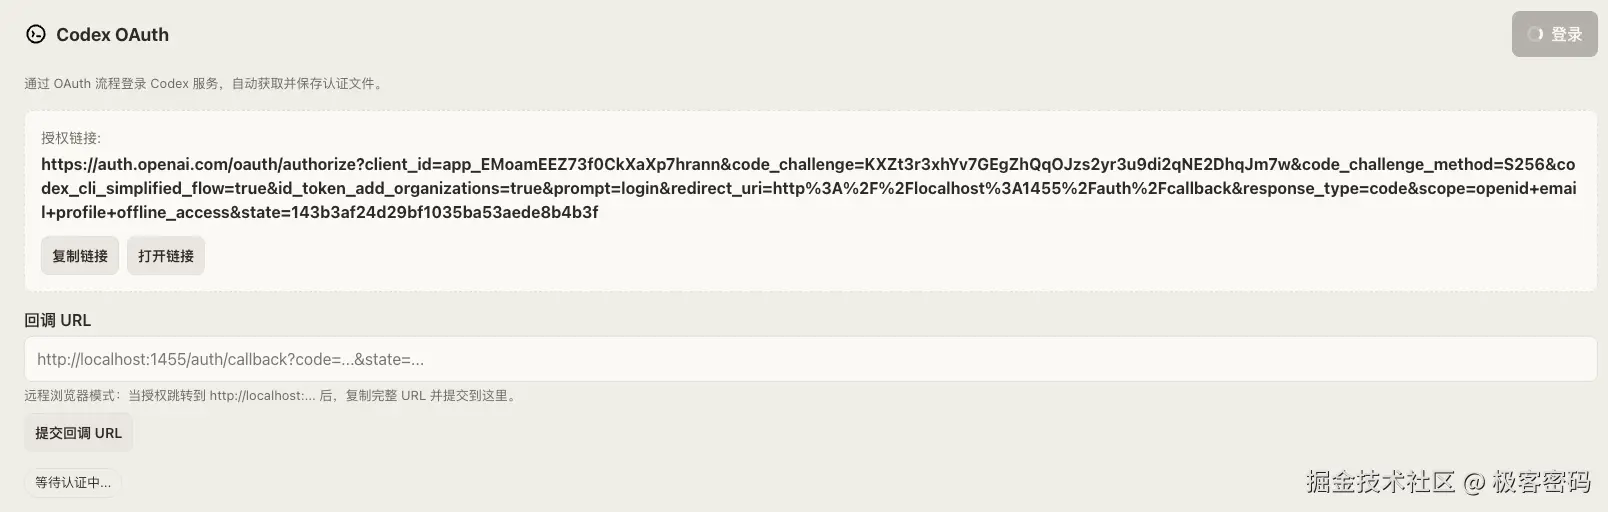Viewport: 1608px width, 512px height.
Task: Open the authorization link via 打开链接
Action: pos(166,256)
